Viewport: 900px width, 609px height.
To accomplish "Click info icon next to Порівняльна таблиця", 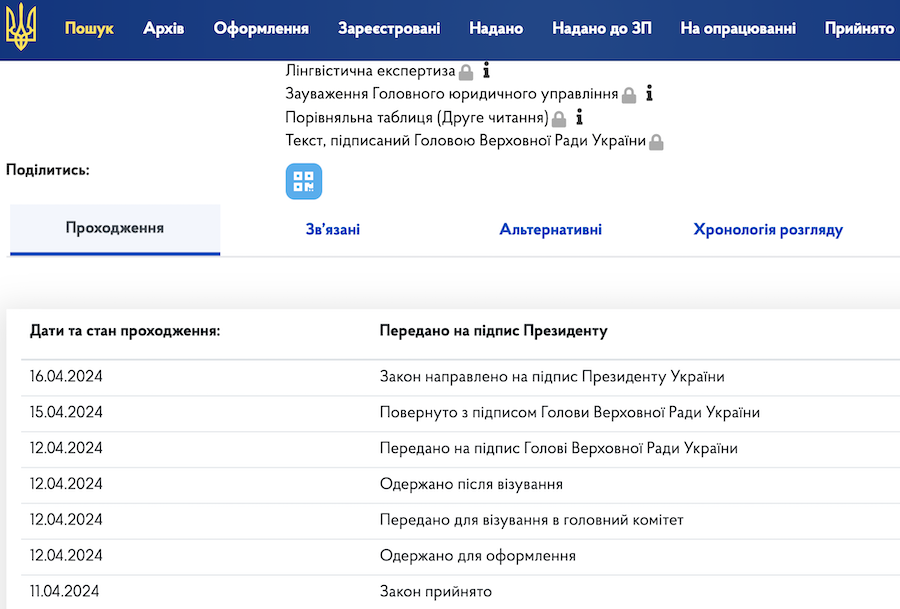I will click(x=579, y=118).
